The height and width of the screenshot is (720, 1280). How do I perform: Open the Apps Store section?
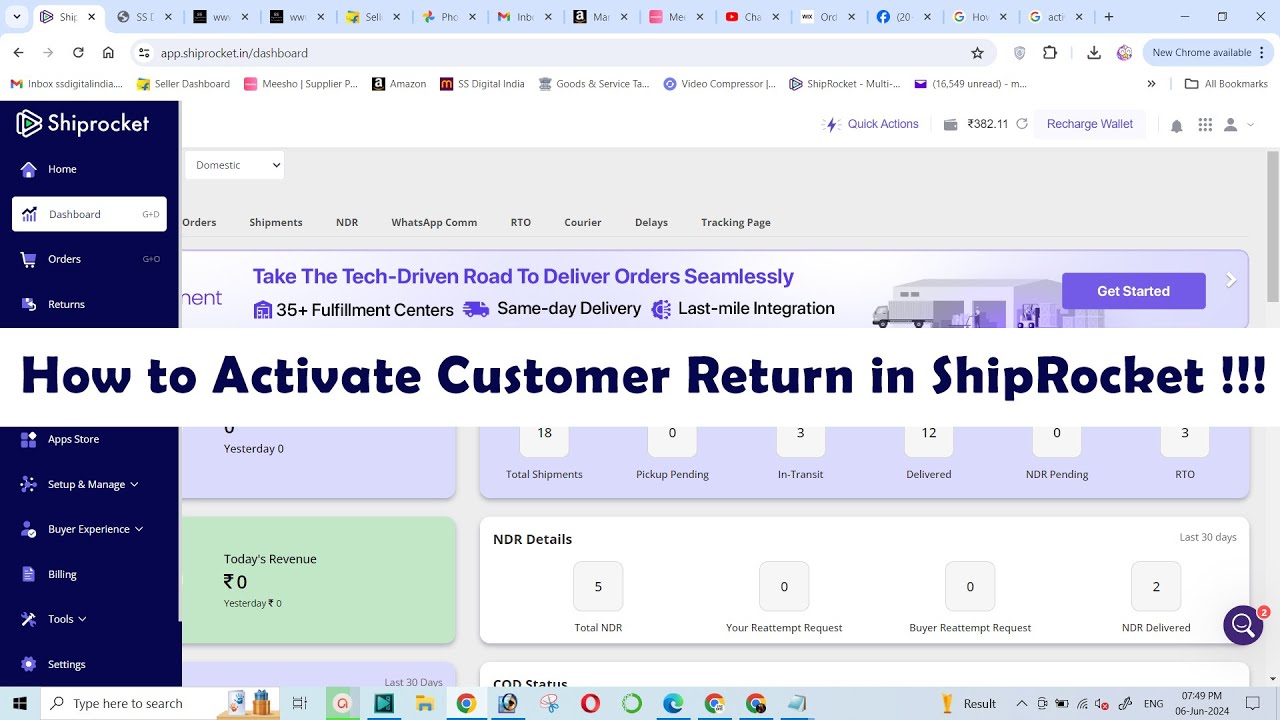click(73, 439)
